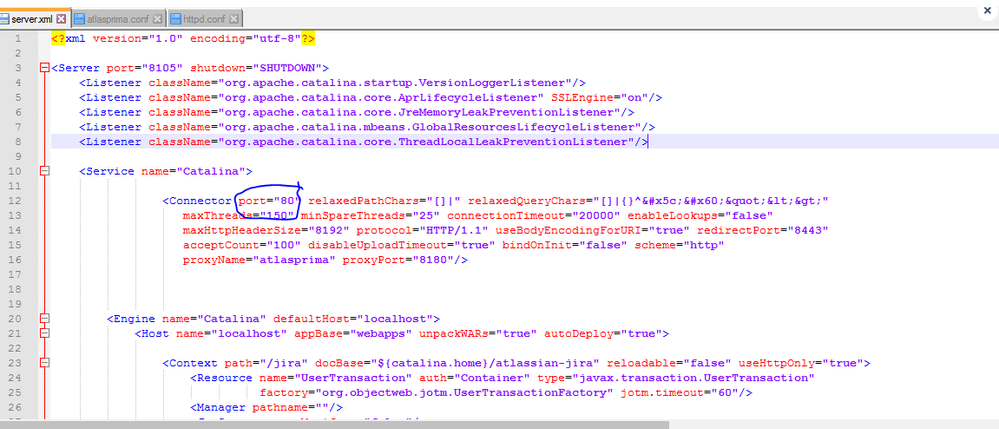Click the Service tag name on line 10
The image size is (999, 429).
click(110, 171)
